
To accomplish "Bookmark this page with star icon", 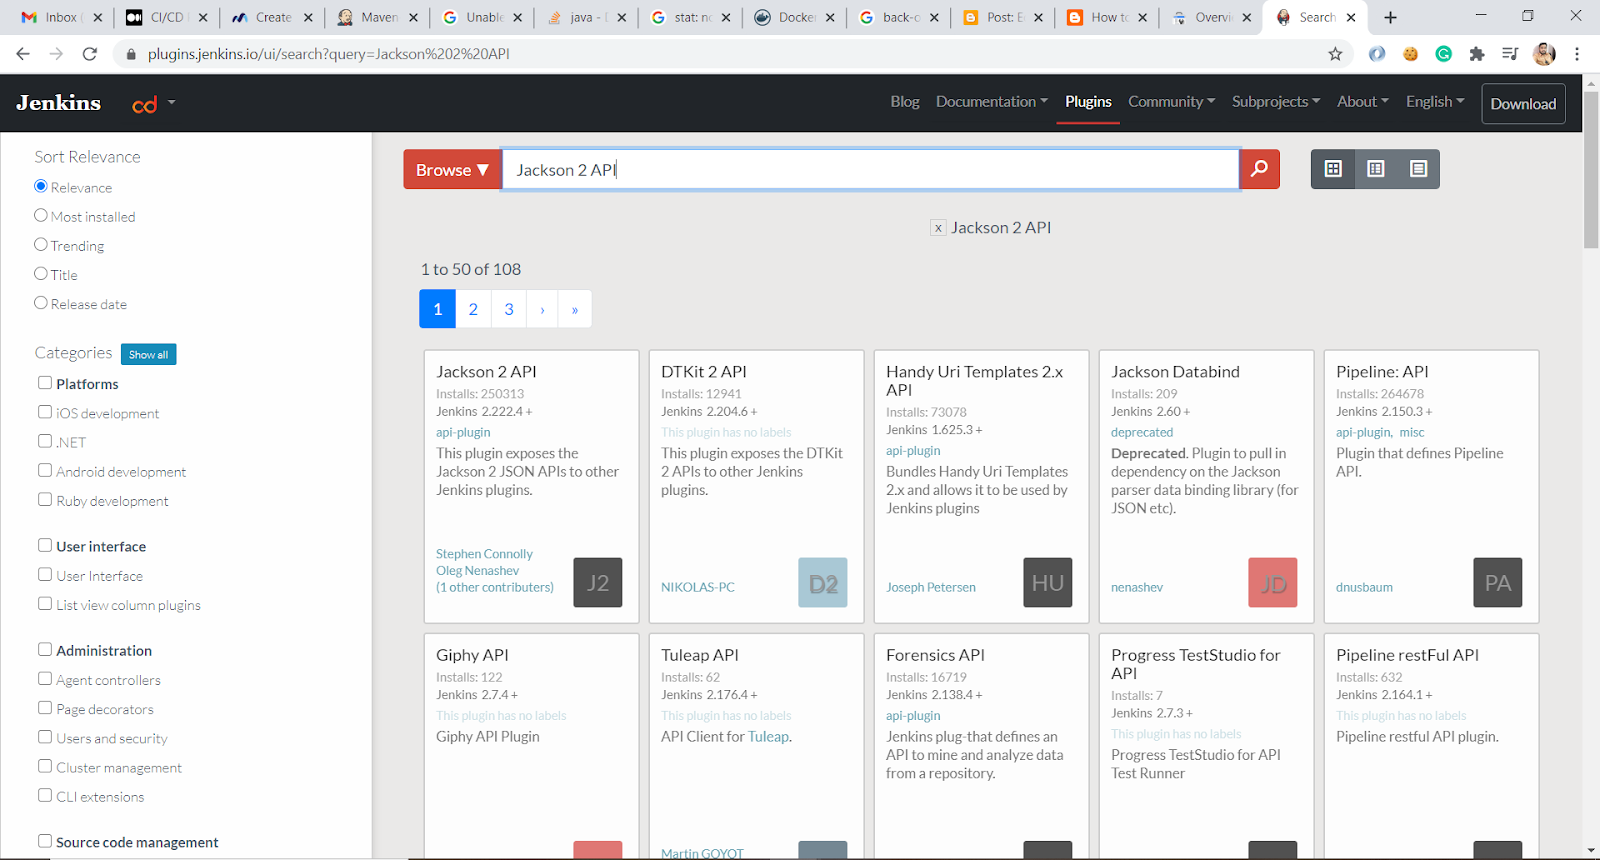I will (1335, 54).
